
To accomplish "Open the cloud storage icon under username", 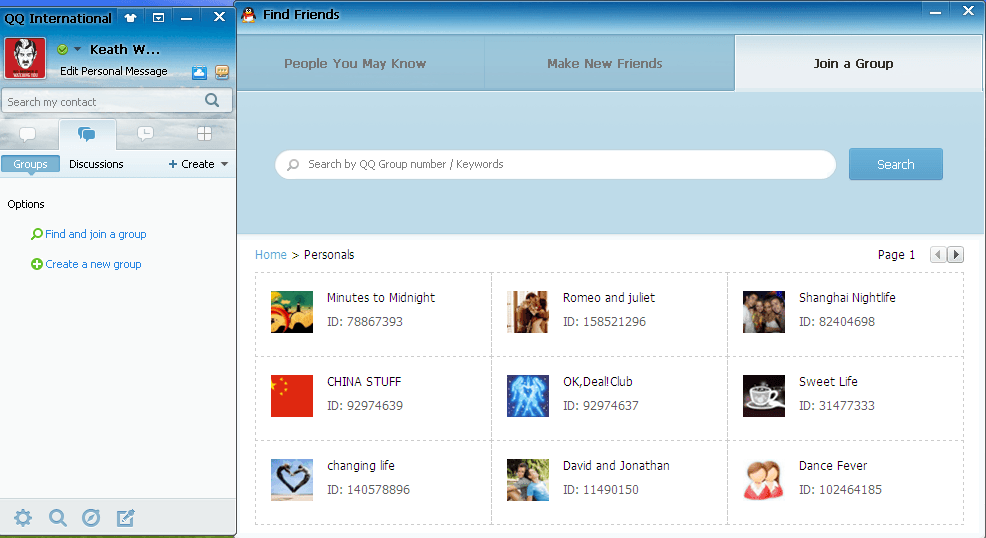I will 199,72.
